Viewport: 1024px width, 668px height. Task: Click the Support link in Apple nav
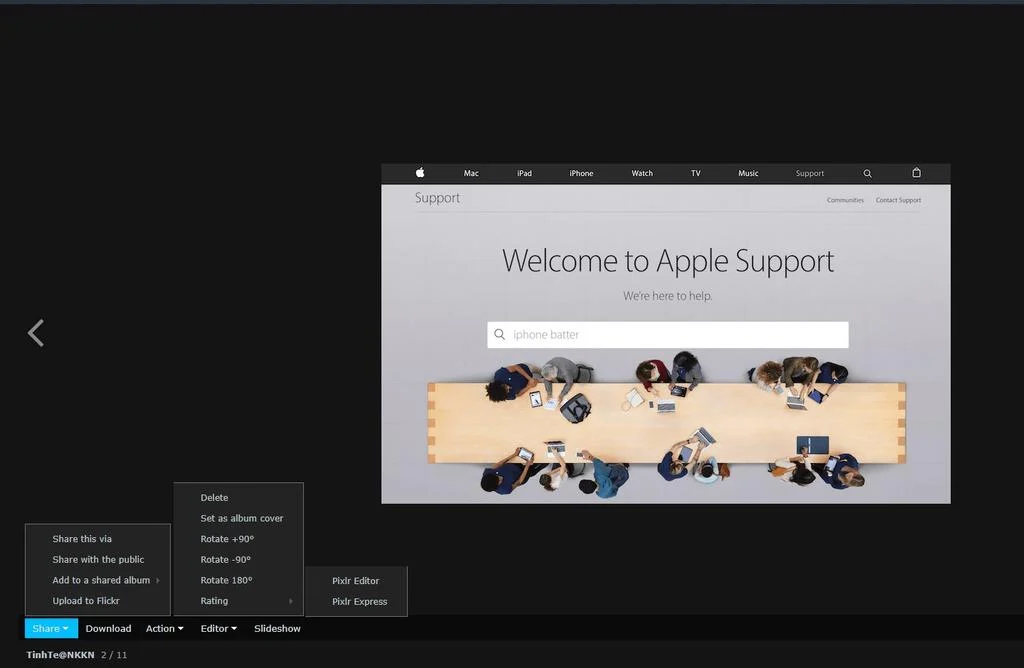coord(810,173)
